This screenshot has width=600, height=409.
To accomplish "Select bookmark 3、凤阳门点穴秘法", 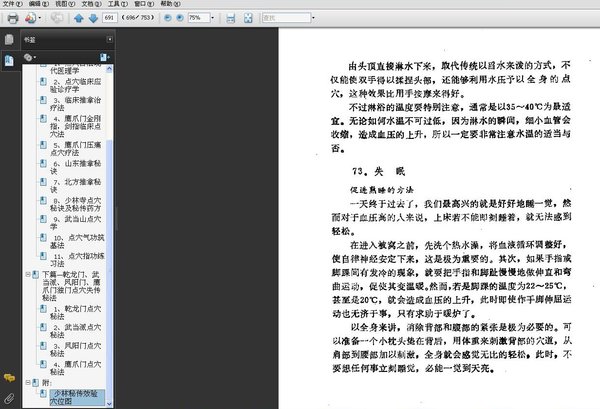I will [x=75, y=349].
